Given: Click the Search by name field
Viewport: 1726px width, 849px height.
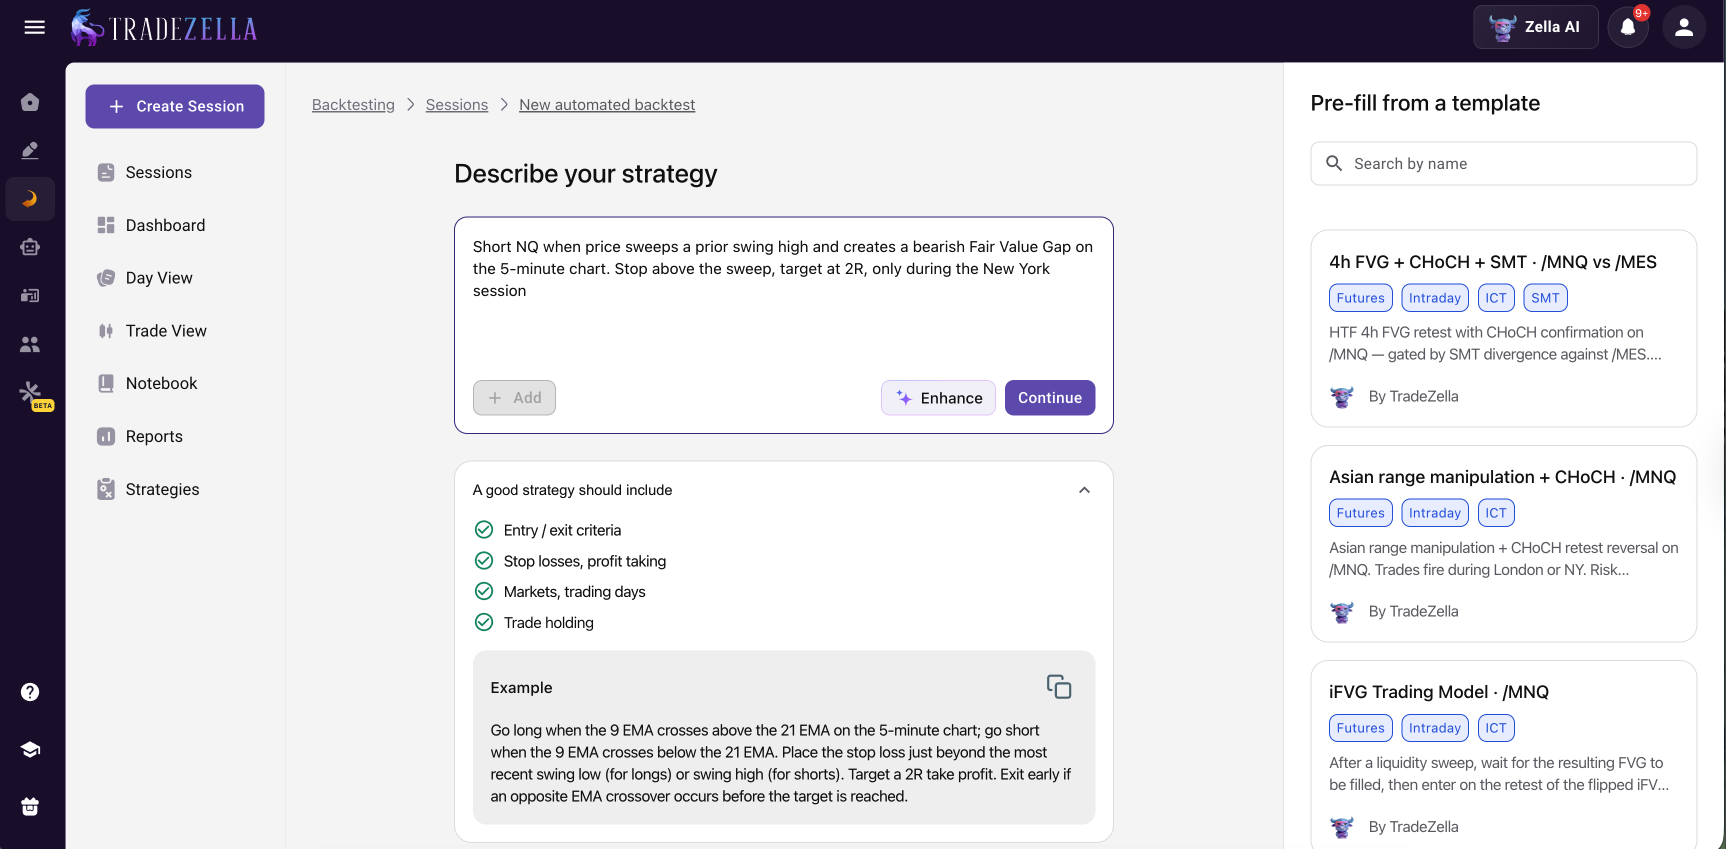Looking at the screenshot, I should pyautogui.click(x=1504, y=164).
